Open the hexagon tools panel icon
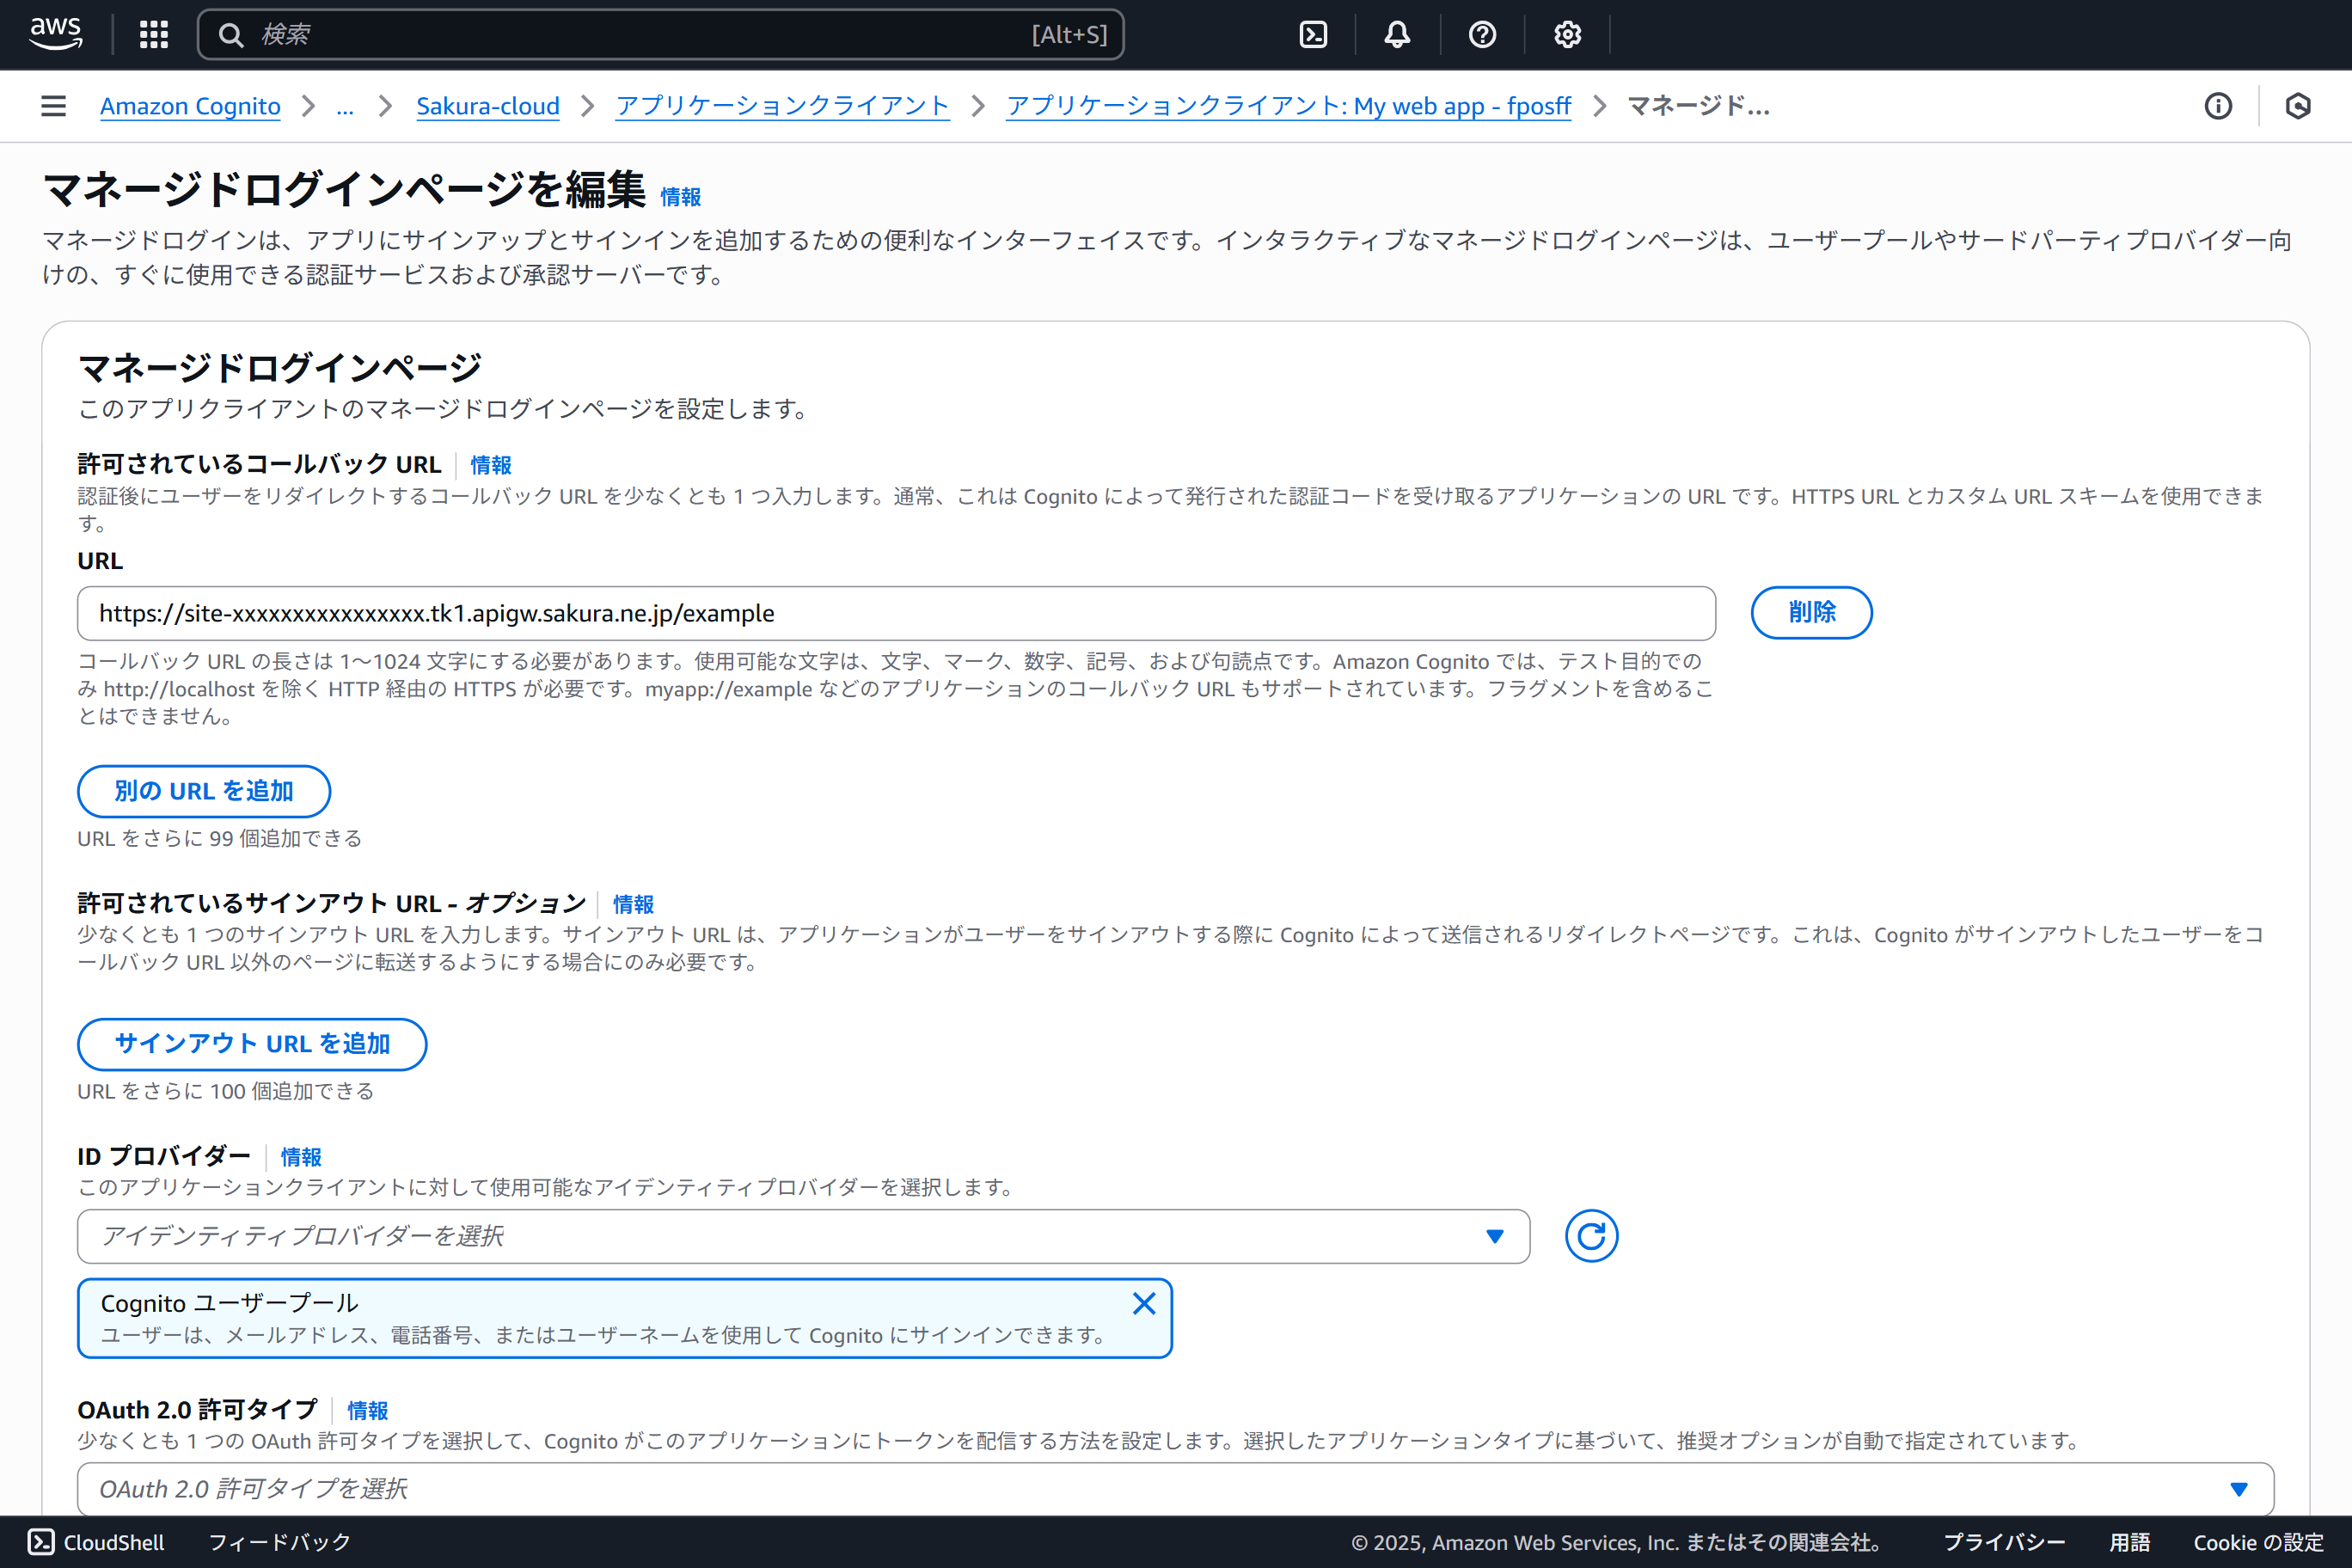The width and height of the screenshot is (2352, 1568). [x=2298, y=106]
